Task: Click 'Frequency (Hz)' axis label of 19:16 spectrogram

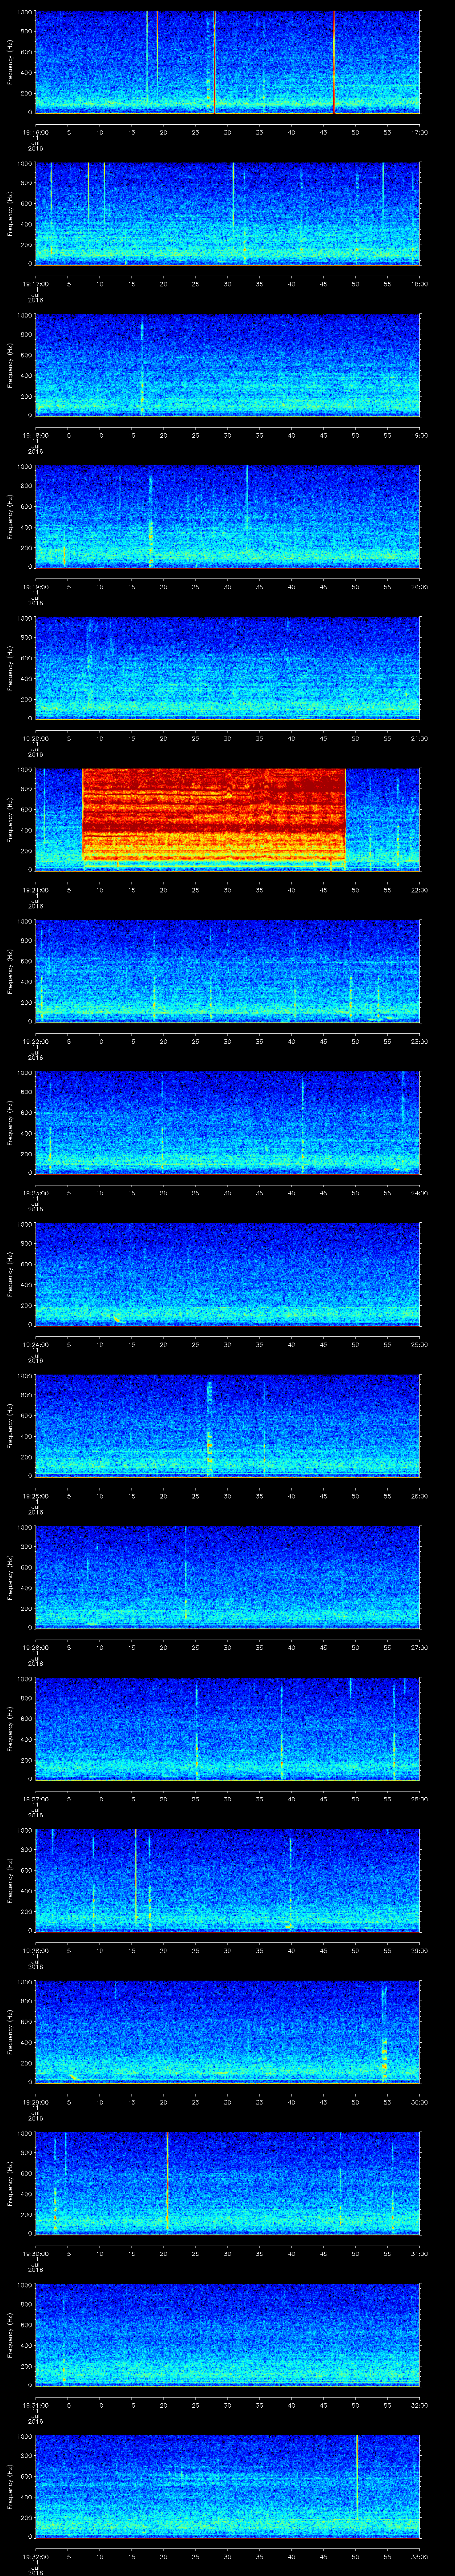Action: [x=10, y=62]
